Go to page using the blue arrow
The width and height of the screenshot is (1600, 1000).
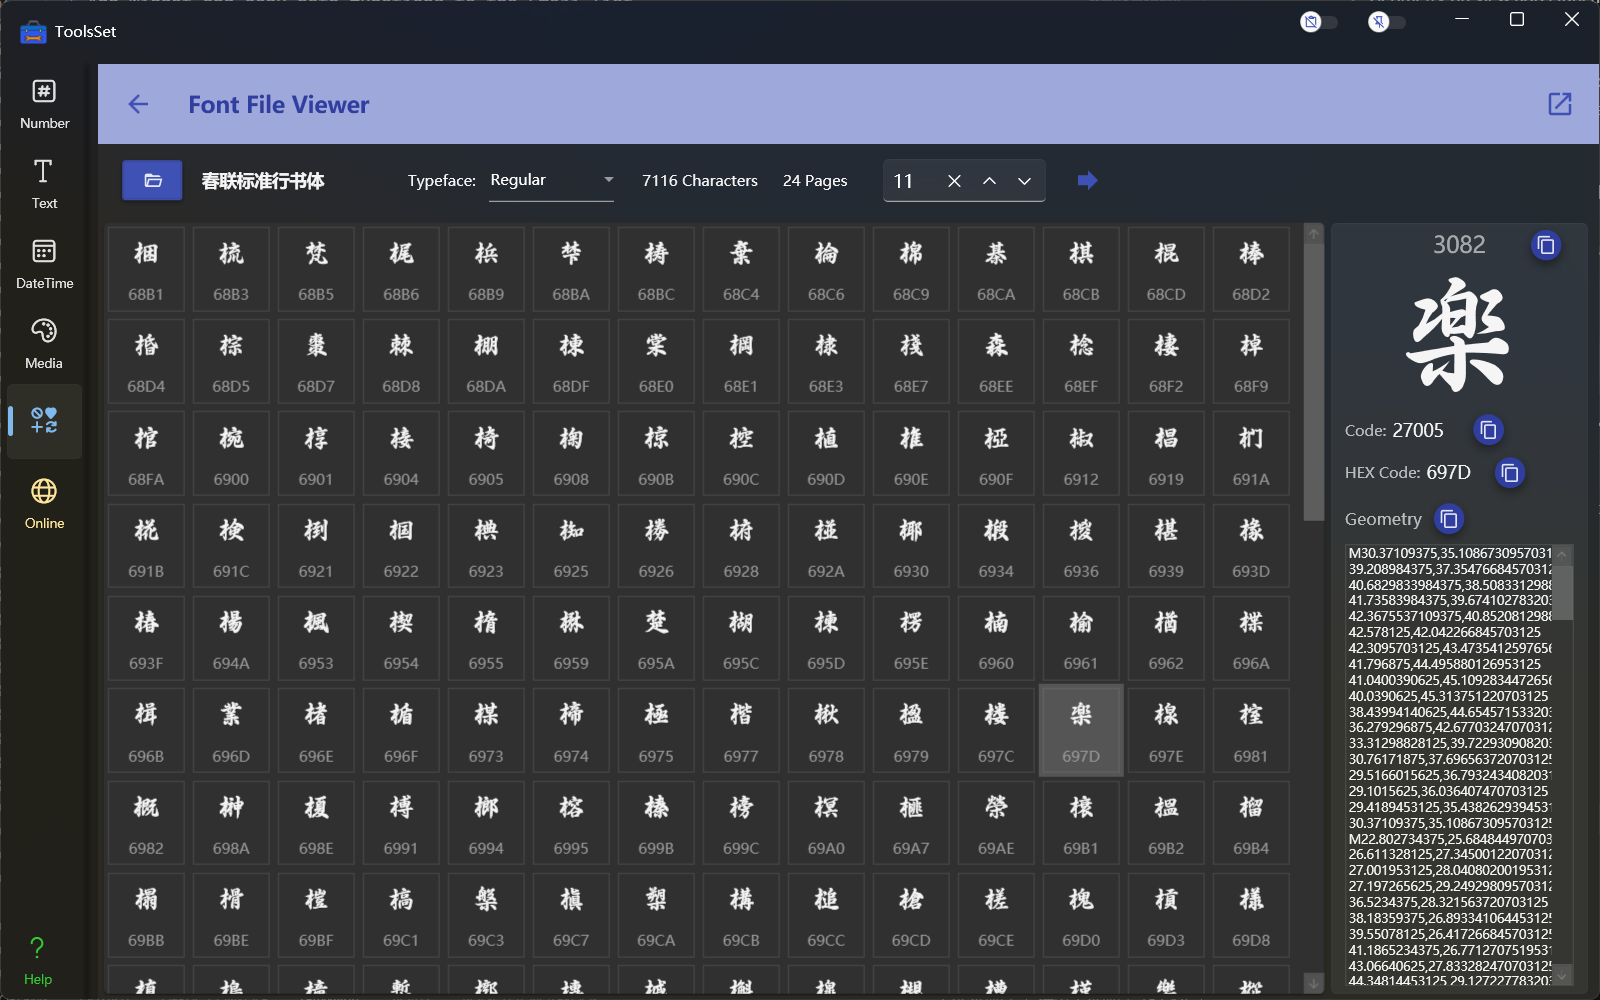tap(1087, 180)
